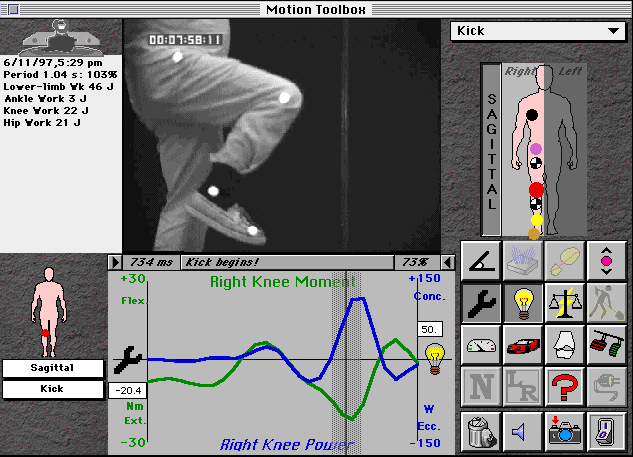Image resolution: width=633 pixels, height=457 pixels.
Task: Click the wrench moment tool button
Action: [479, 301]
